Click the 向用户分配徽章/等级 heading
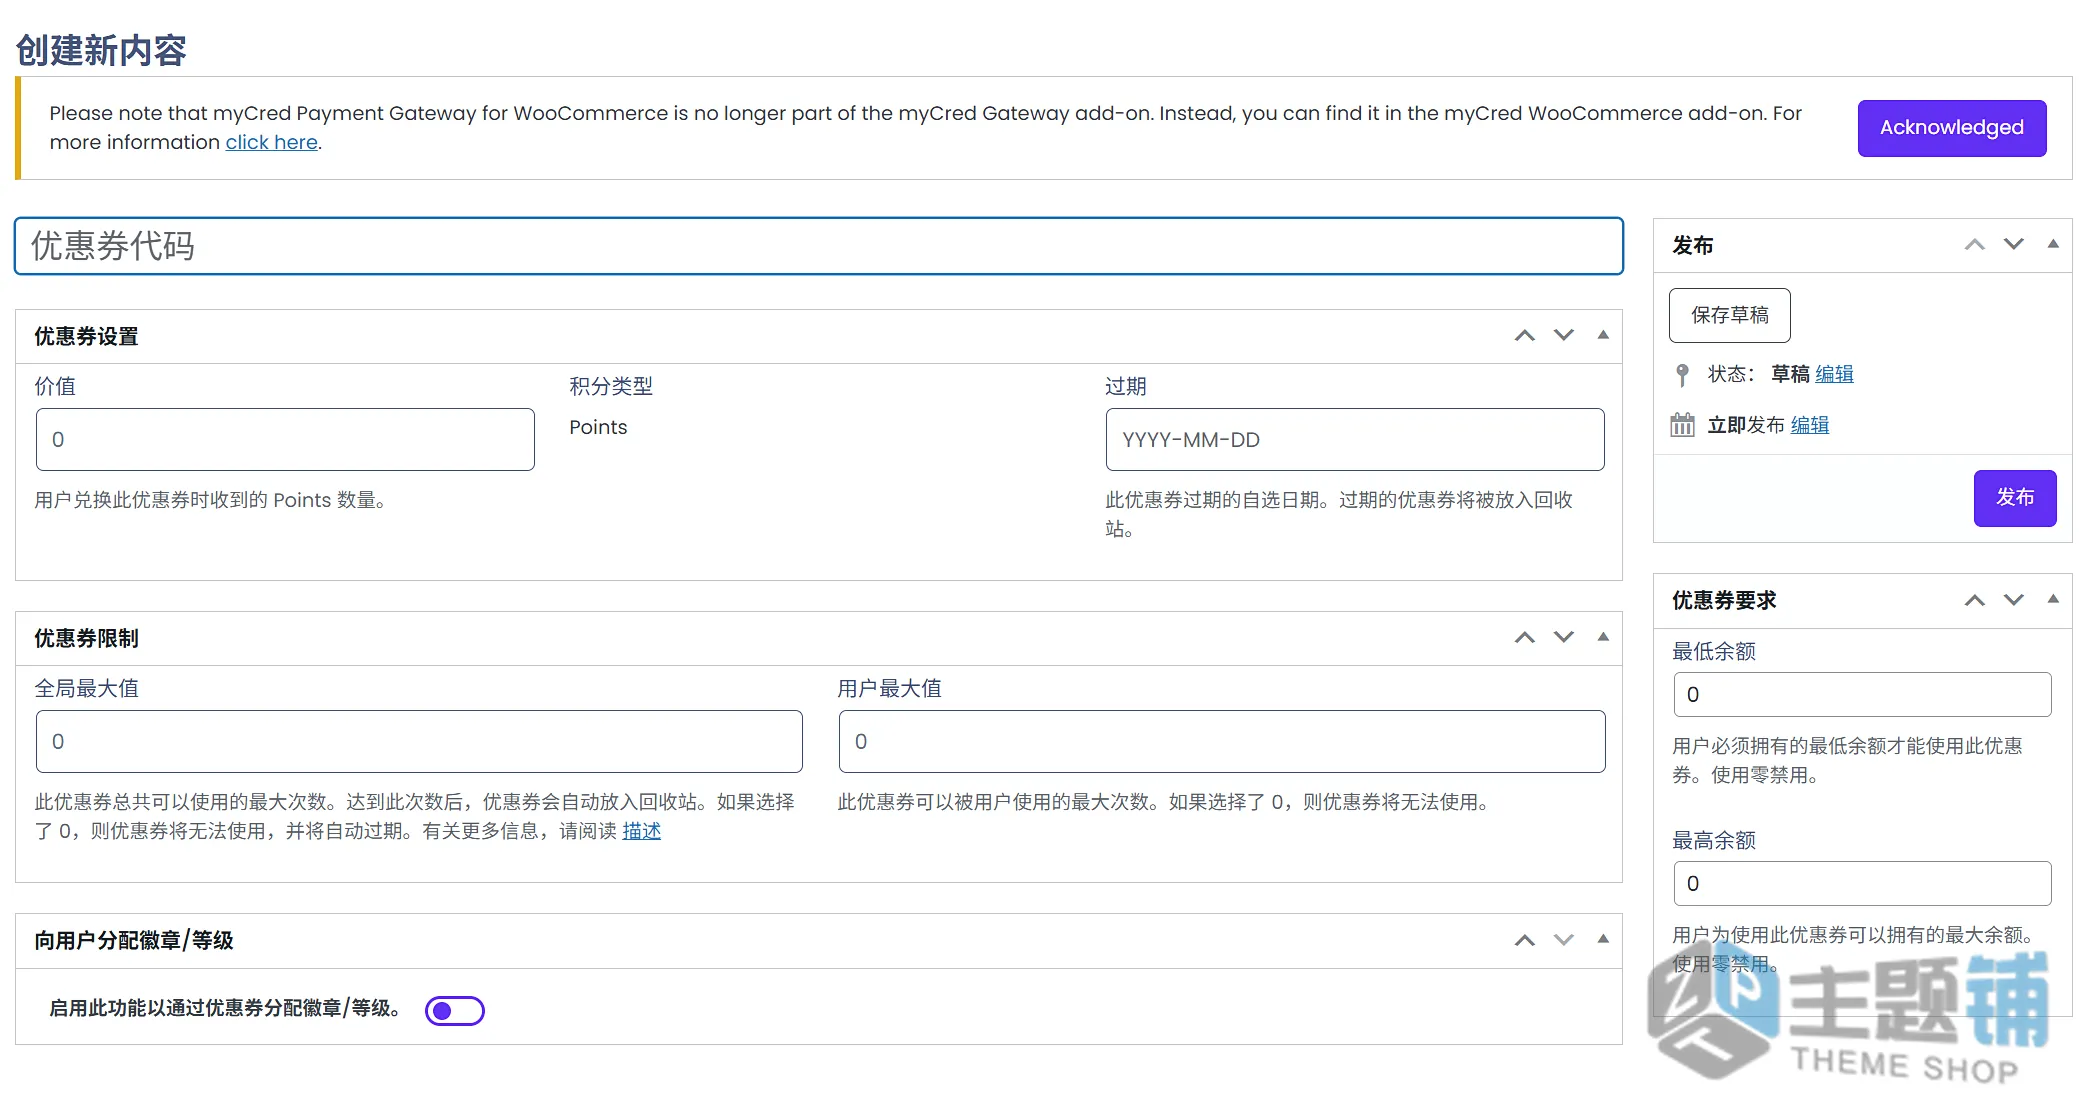 tap(134, 940)
